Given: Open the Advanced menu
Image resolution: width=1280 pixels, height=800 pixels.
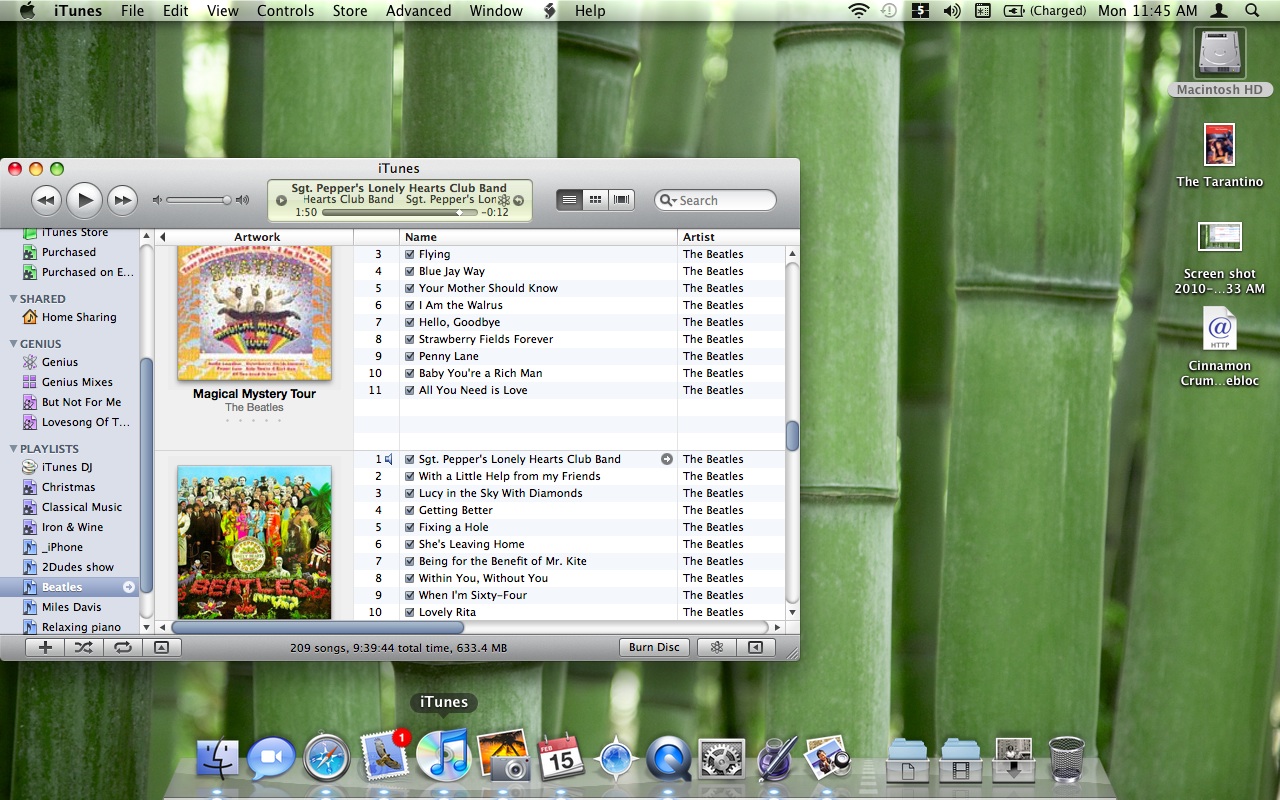Looking at the screenshot, I should point(418,11).
